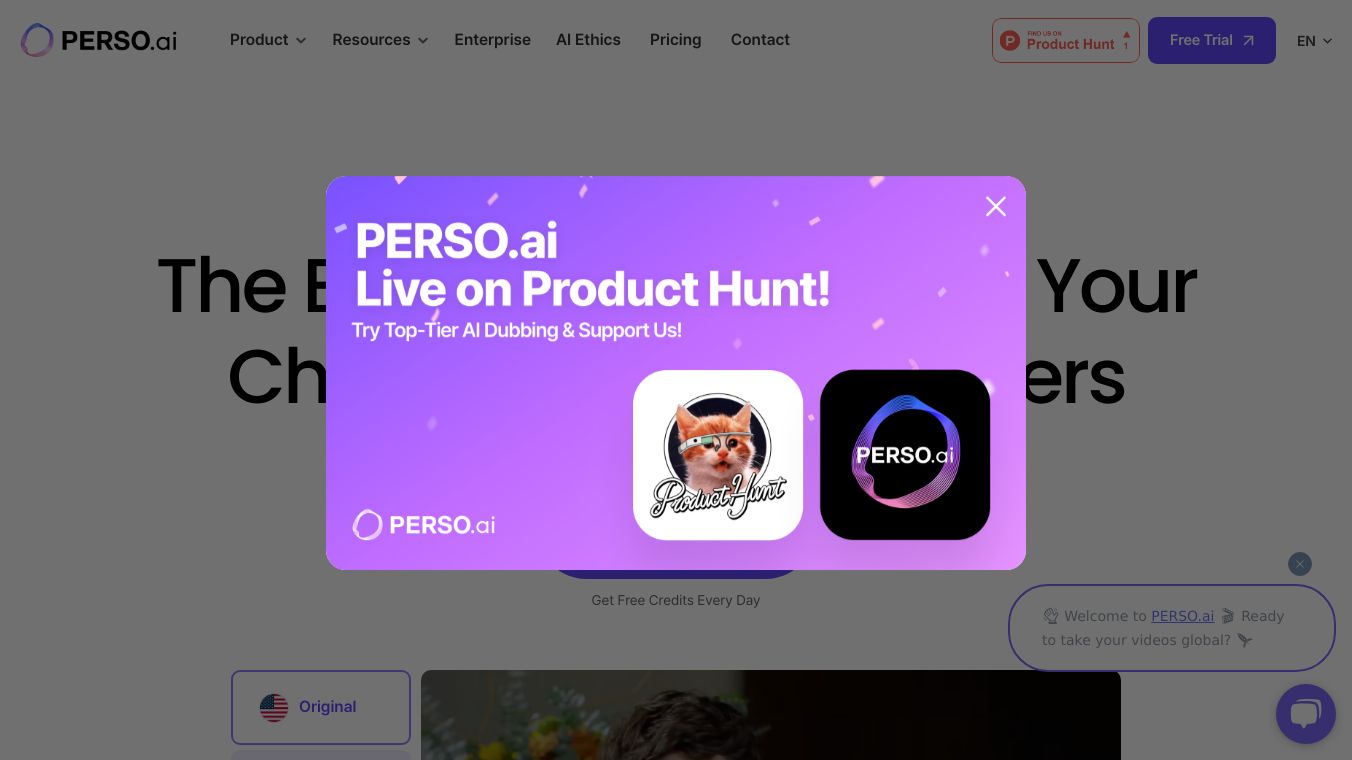The width and height of the screenshot is (1352, 760).
Task: Click PERSO.ai logo inside the popup
Action: coord(424,524)
